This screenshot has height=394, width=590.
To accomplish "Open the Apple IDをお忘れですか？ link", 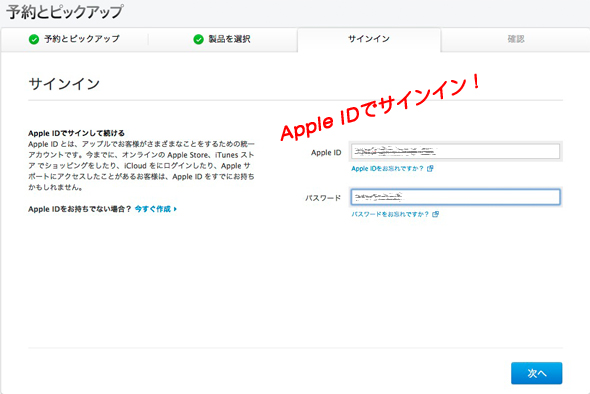I will [387, 169].
